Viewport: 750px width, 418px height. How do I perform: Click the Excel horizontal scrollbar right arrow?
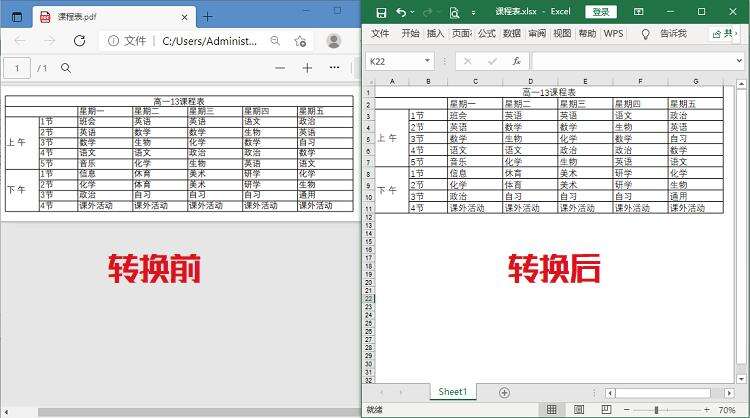729,393
